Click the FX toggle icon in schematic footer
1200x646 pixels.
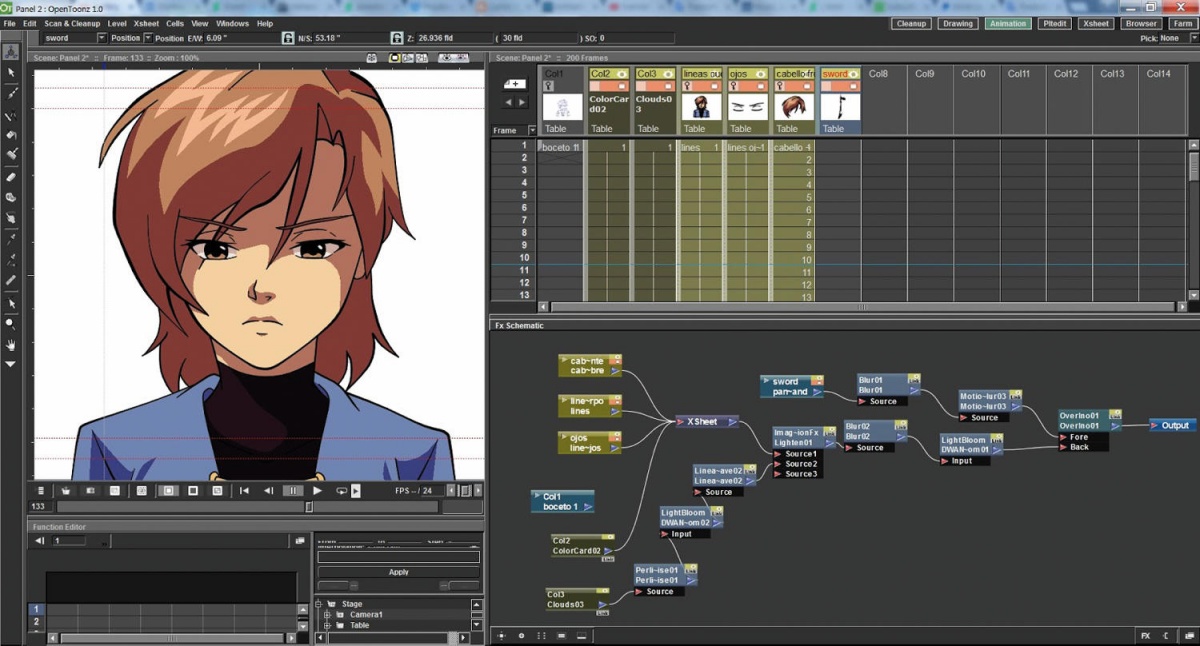click(x=1146, y=636)
